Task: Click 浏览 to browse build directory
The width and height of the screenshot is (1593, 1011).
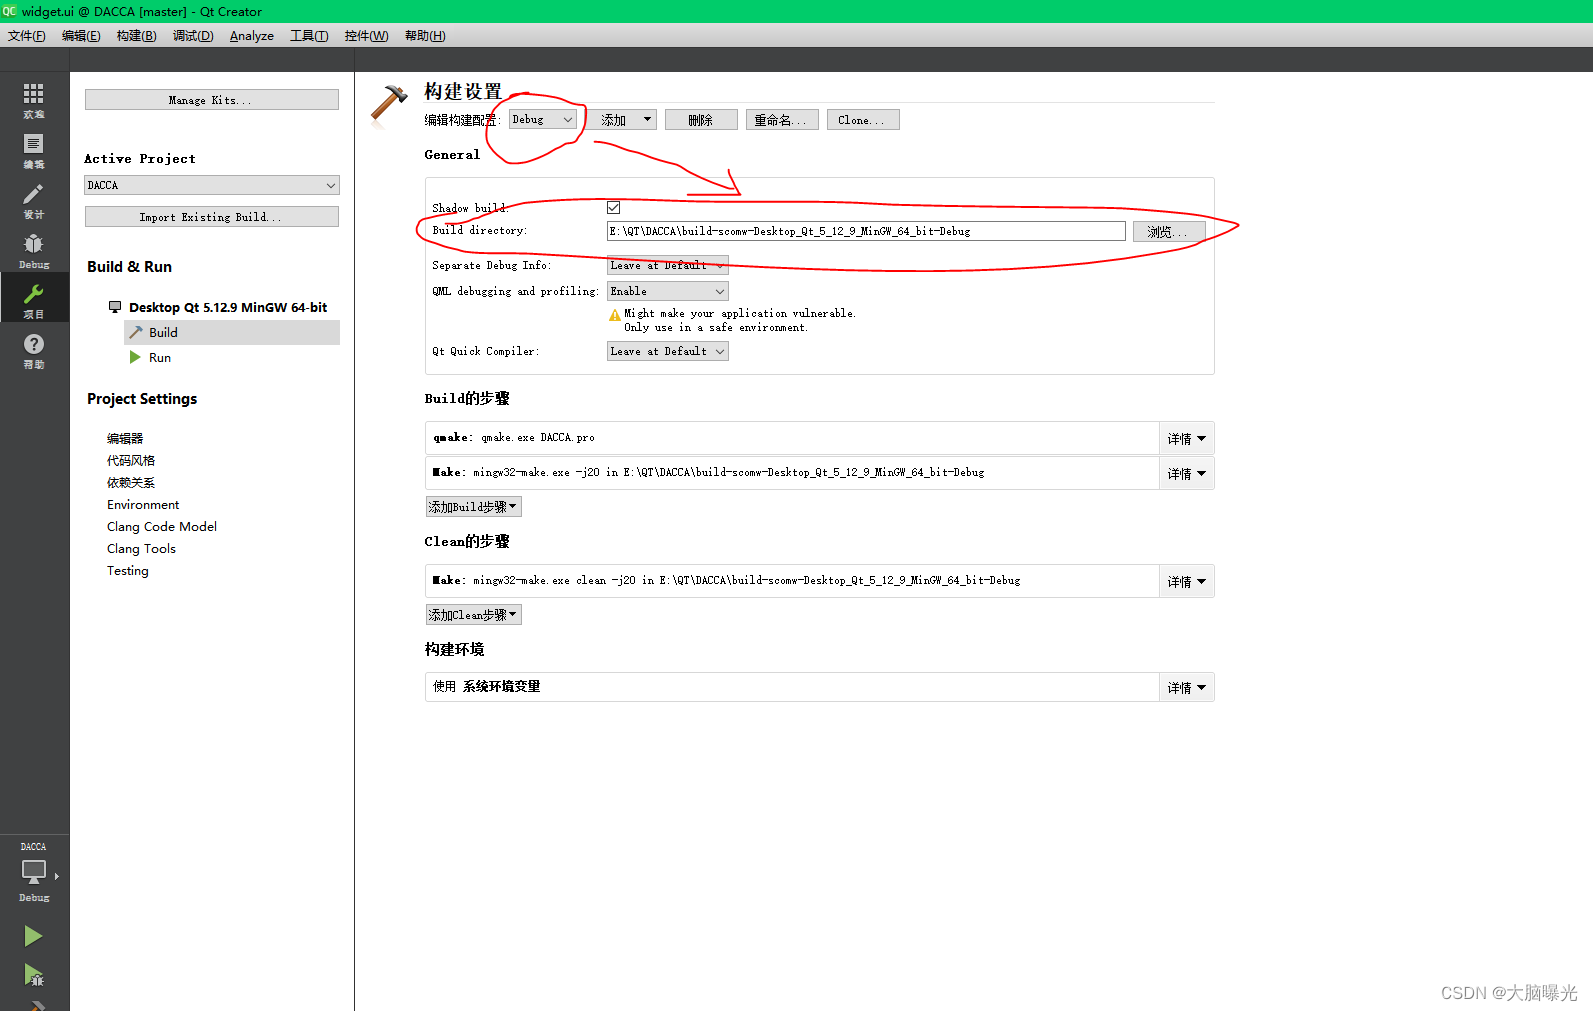Action: coord(1169,232)
